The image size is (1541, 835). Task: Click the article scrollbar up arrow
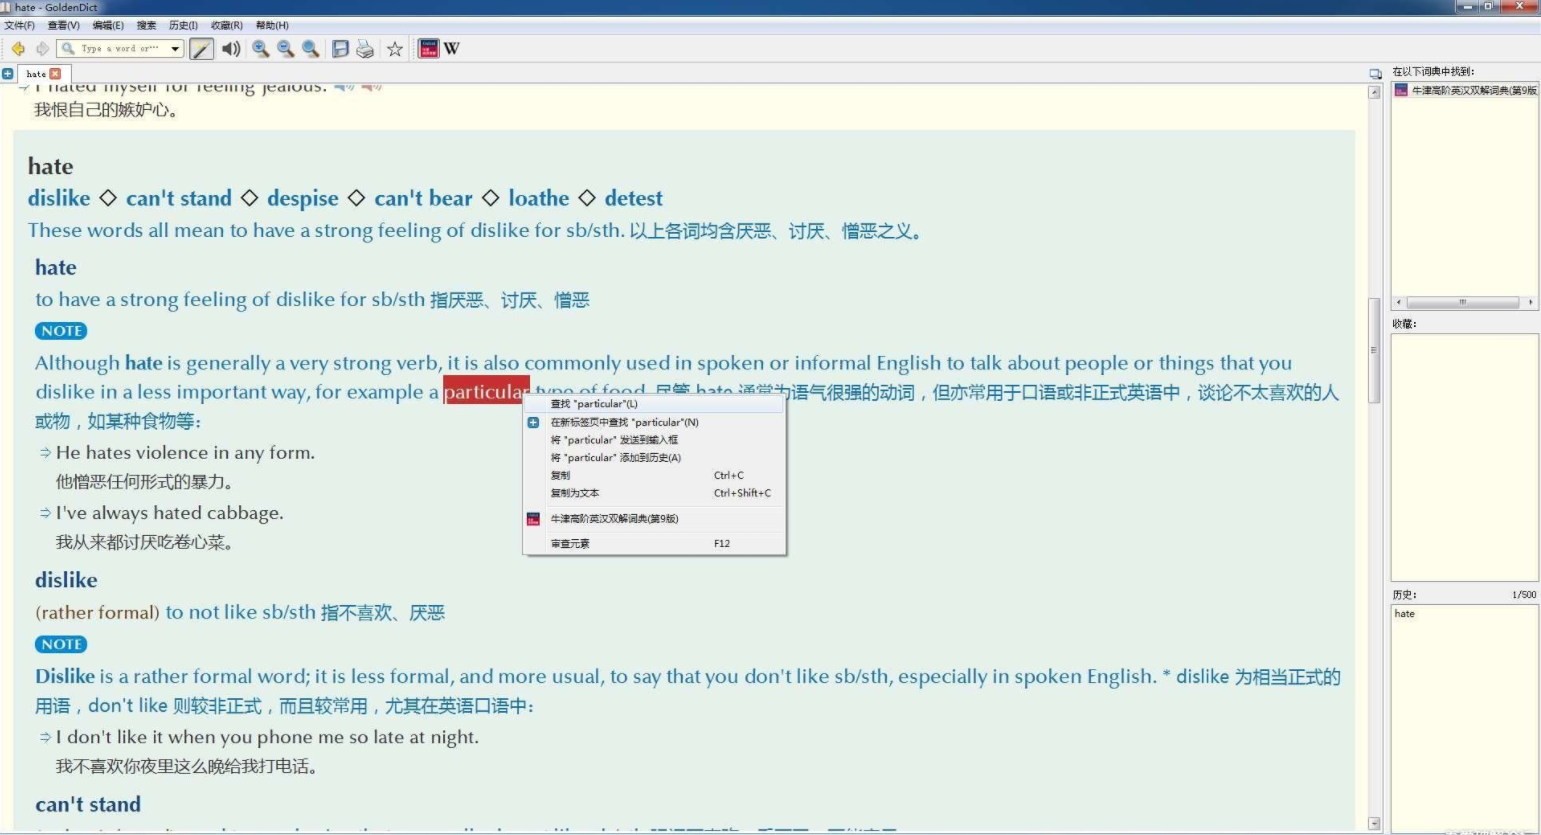click(x=1374, y=92)
